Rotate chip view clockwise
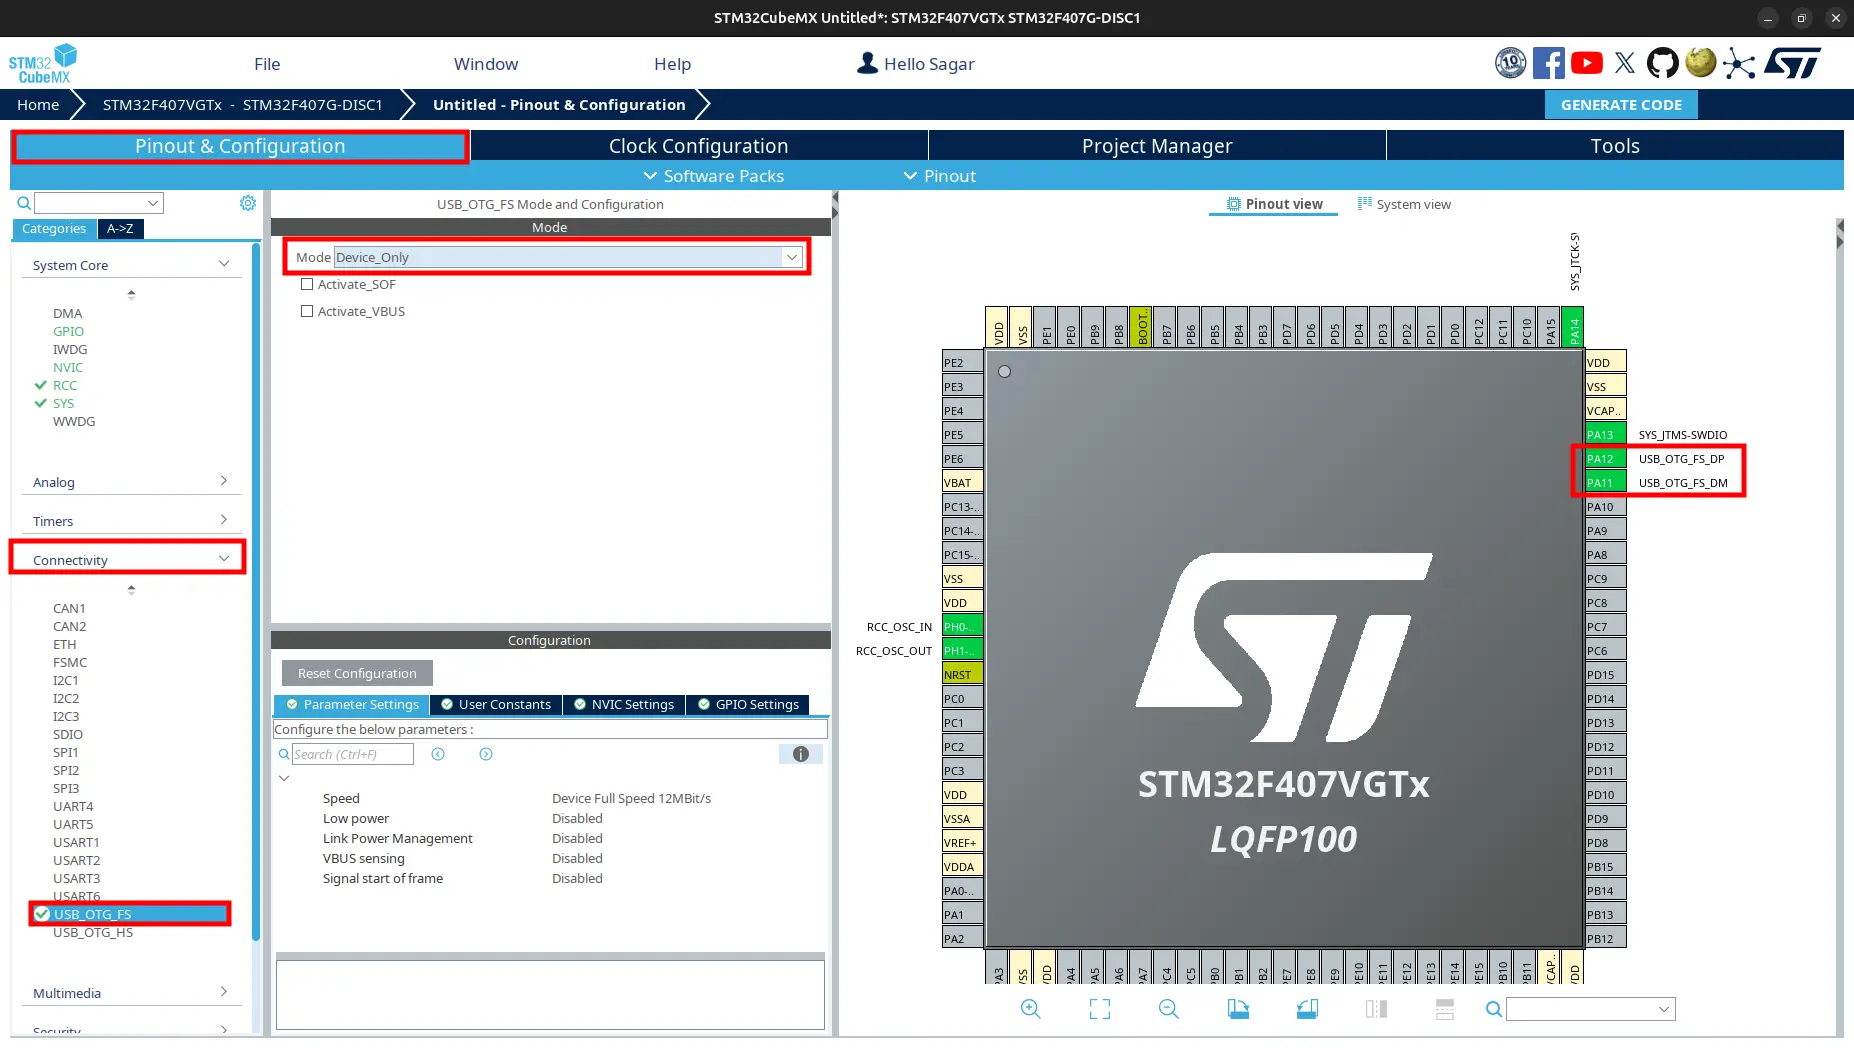This screenshot has width=1854, height=1048. coord(1238,1009)
